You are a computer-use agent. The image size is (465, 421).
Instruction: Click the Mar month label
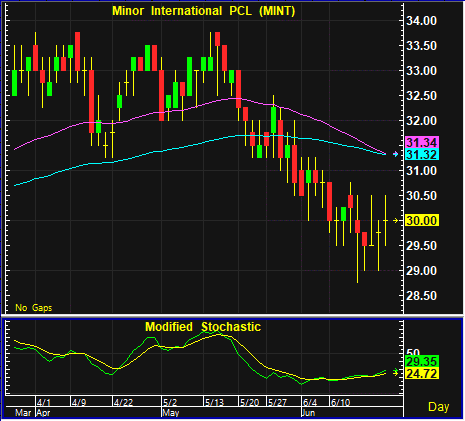coord(23,413)
